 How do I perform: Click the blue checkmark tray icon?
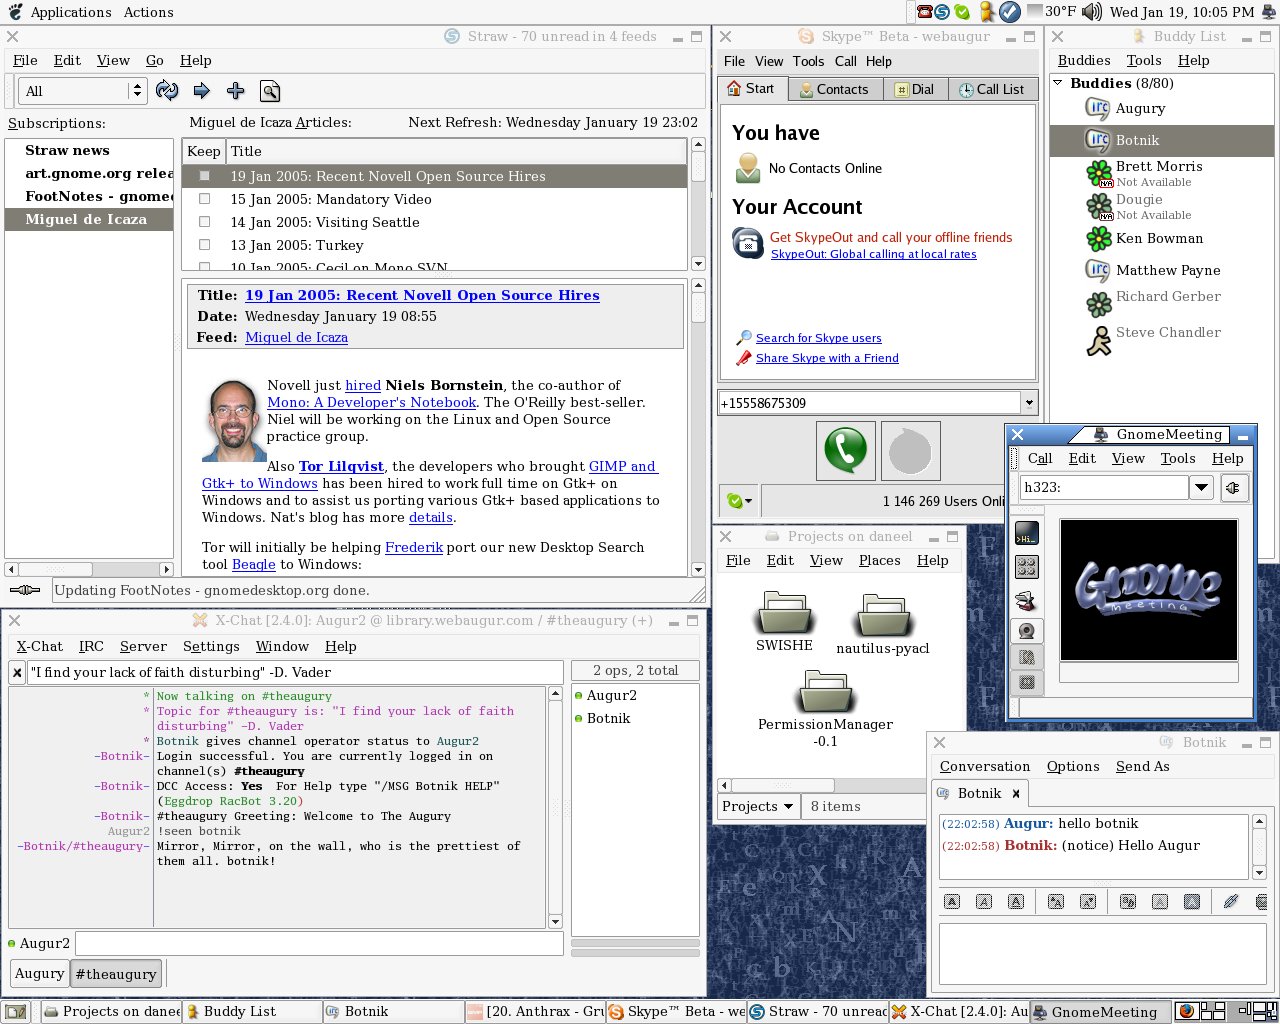click(1010, 12)
